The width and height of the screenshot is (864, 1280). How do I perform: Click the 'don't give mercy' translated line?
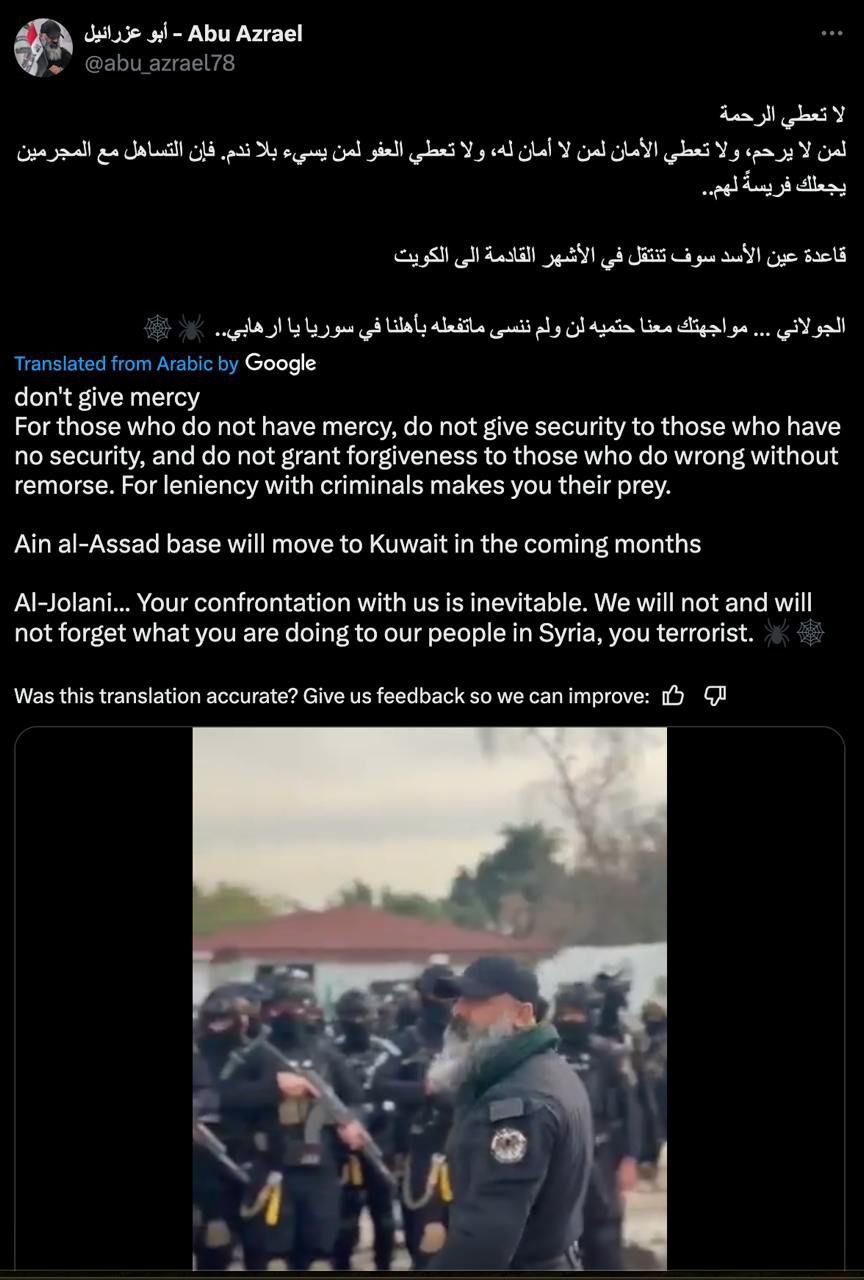(x=107, y=397)
